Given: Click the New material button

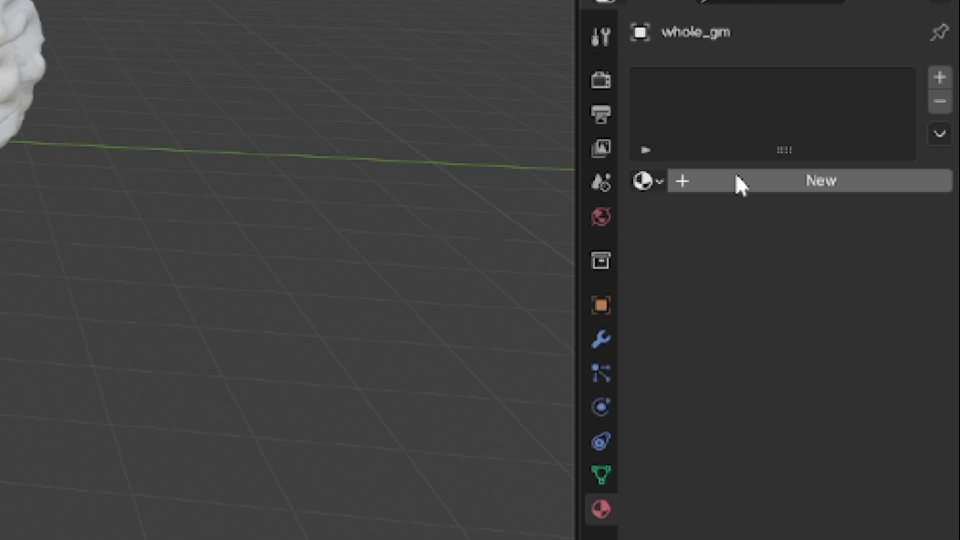Looking at the screenshot, I should pyautogui.click(x=809, y=181).
